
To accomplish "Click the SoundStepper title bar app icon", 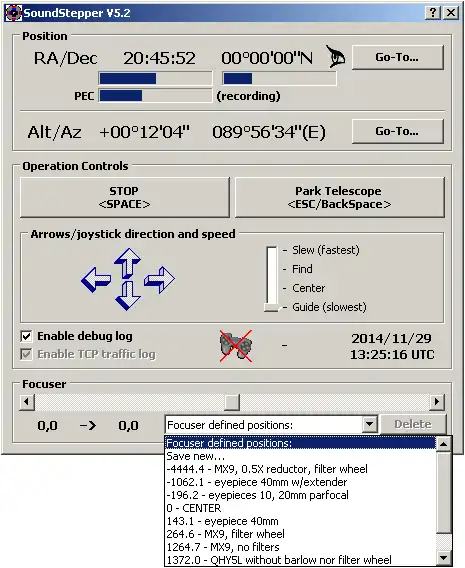I will coord(14,13).
